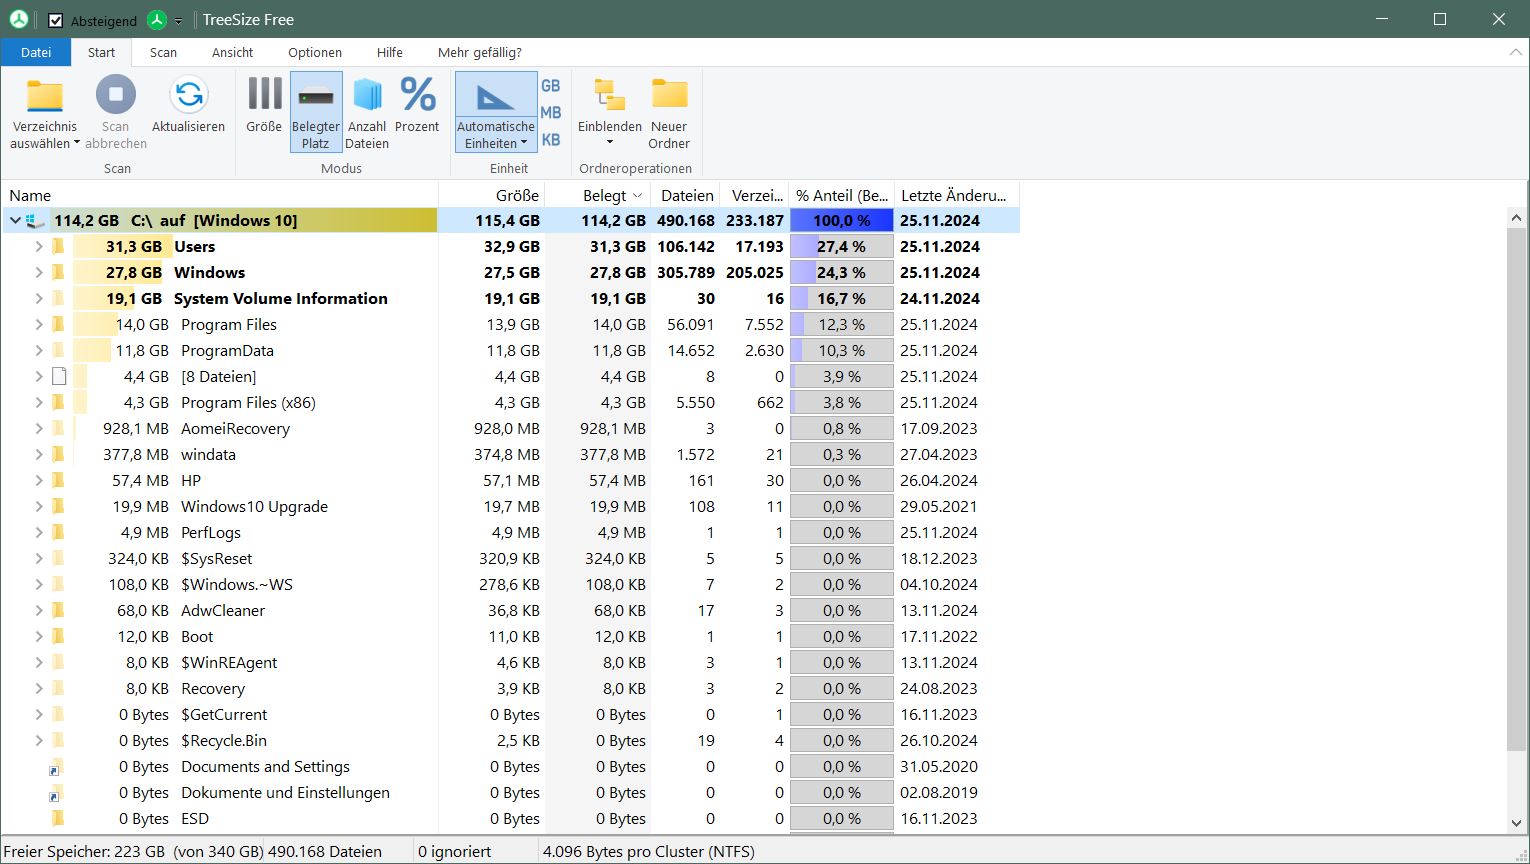This screenshot has width=1530, height=864.
Task: Select the windata folder row
Action: tap(511, 455)
